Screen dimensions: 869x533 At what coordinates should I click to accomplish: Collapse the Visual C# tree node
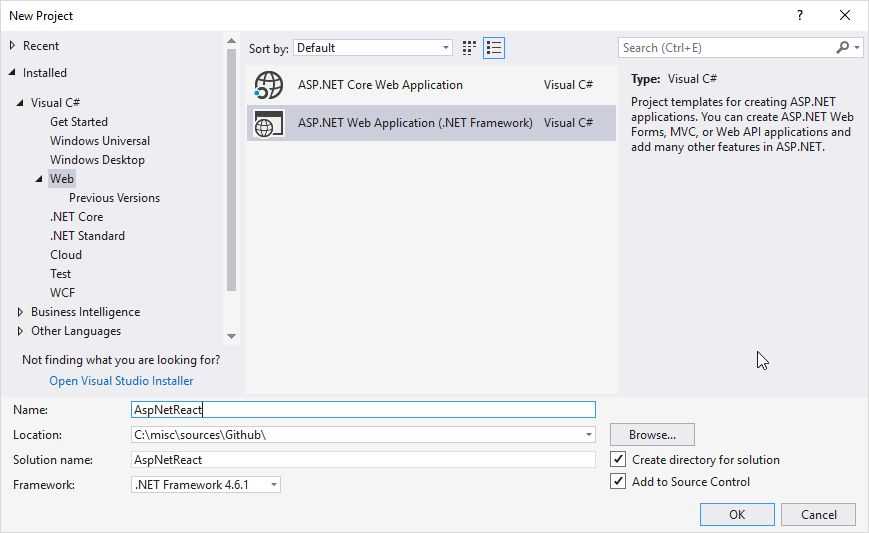click(20, 103)
